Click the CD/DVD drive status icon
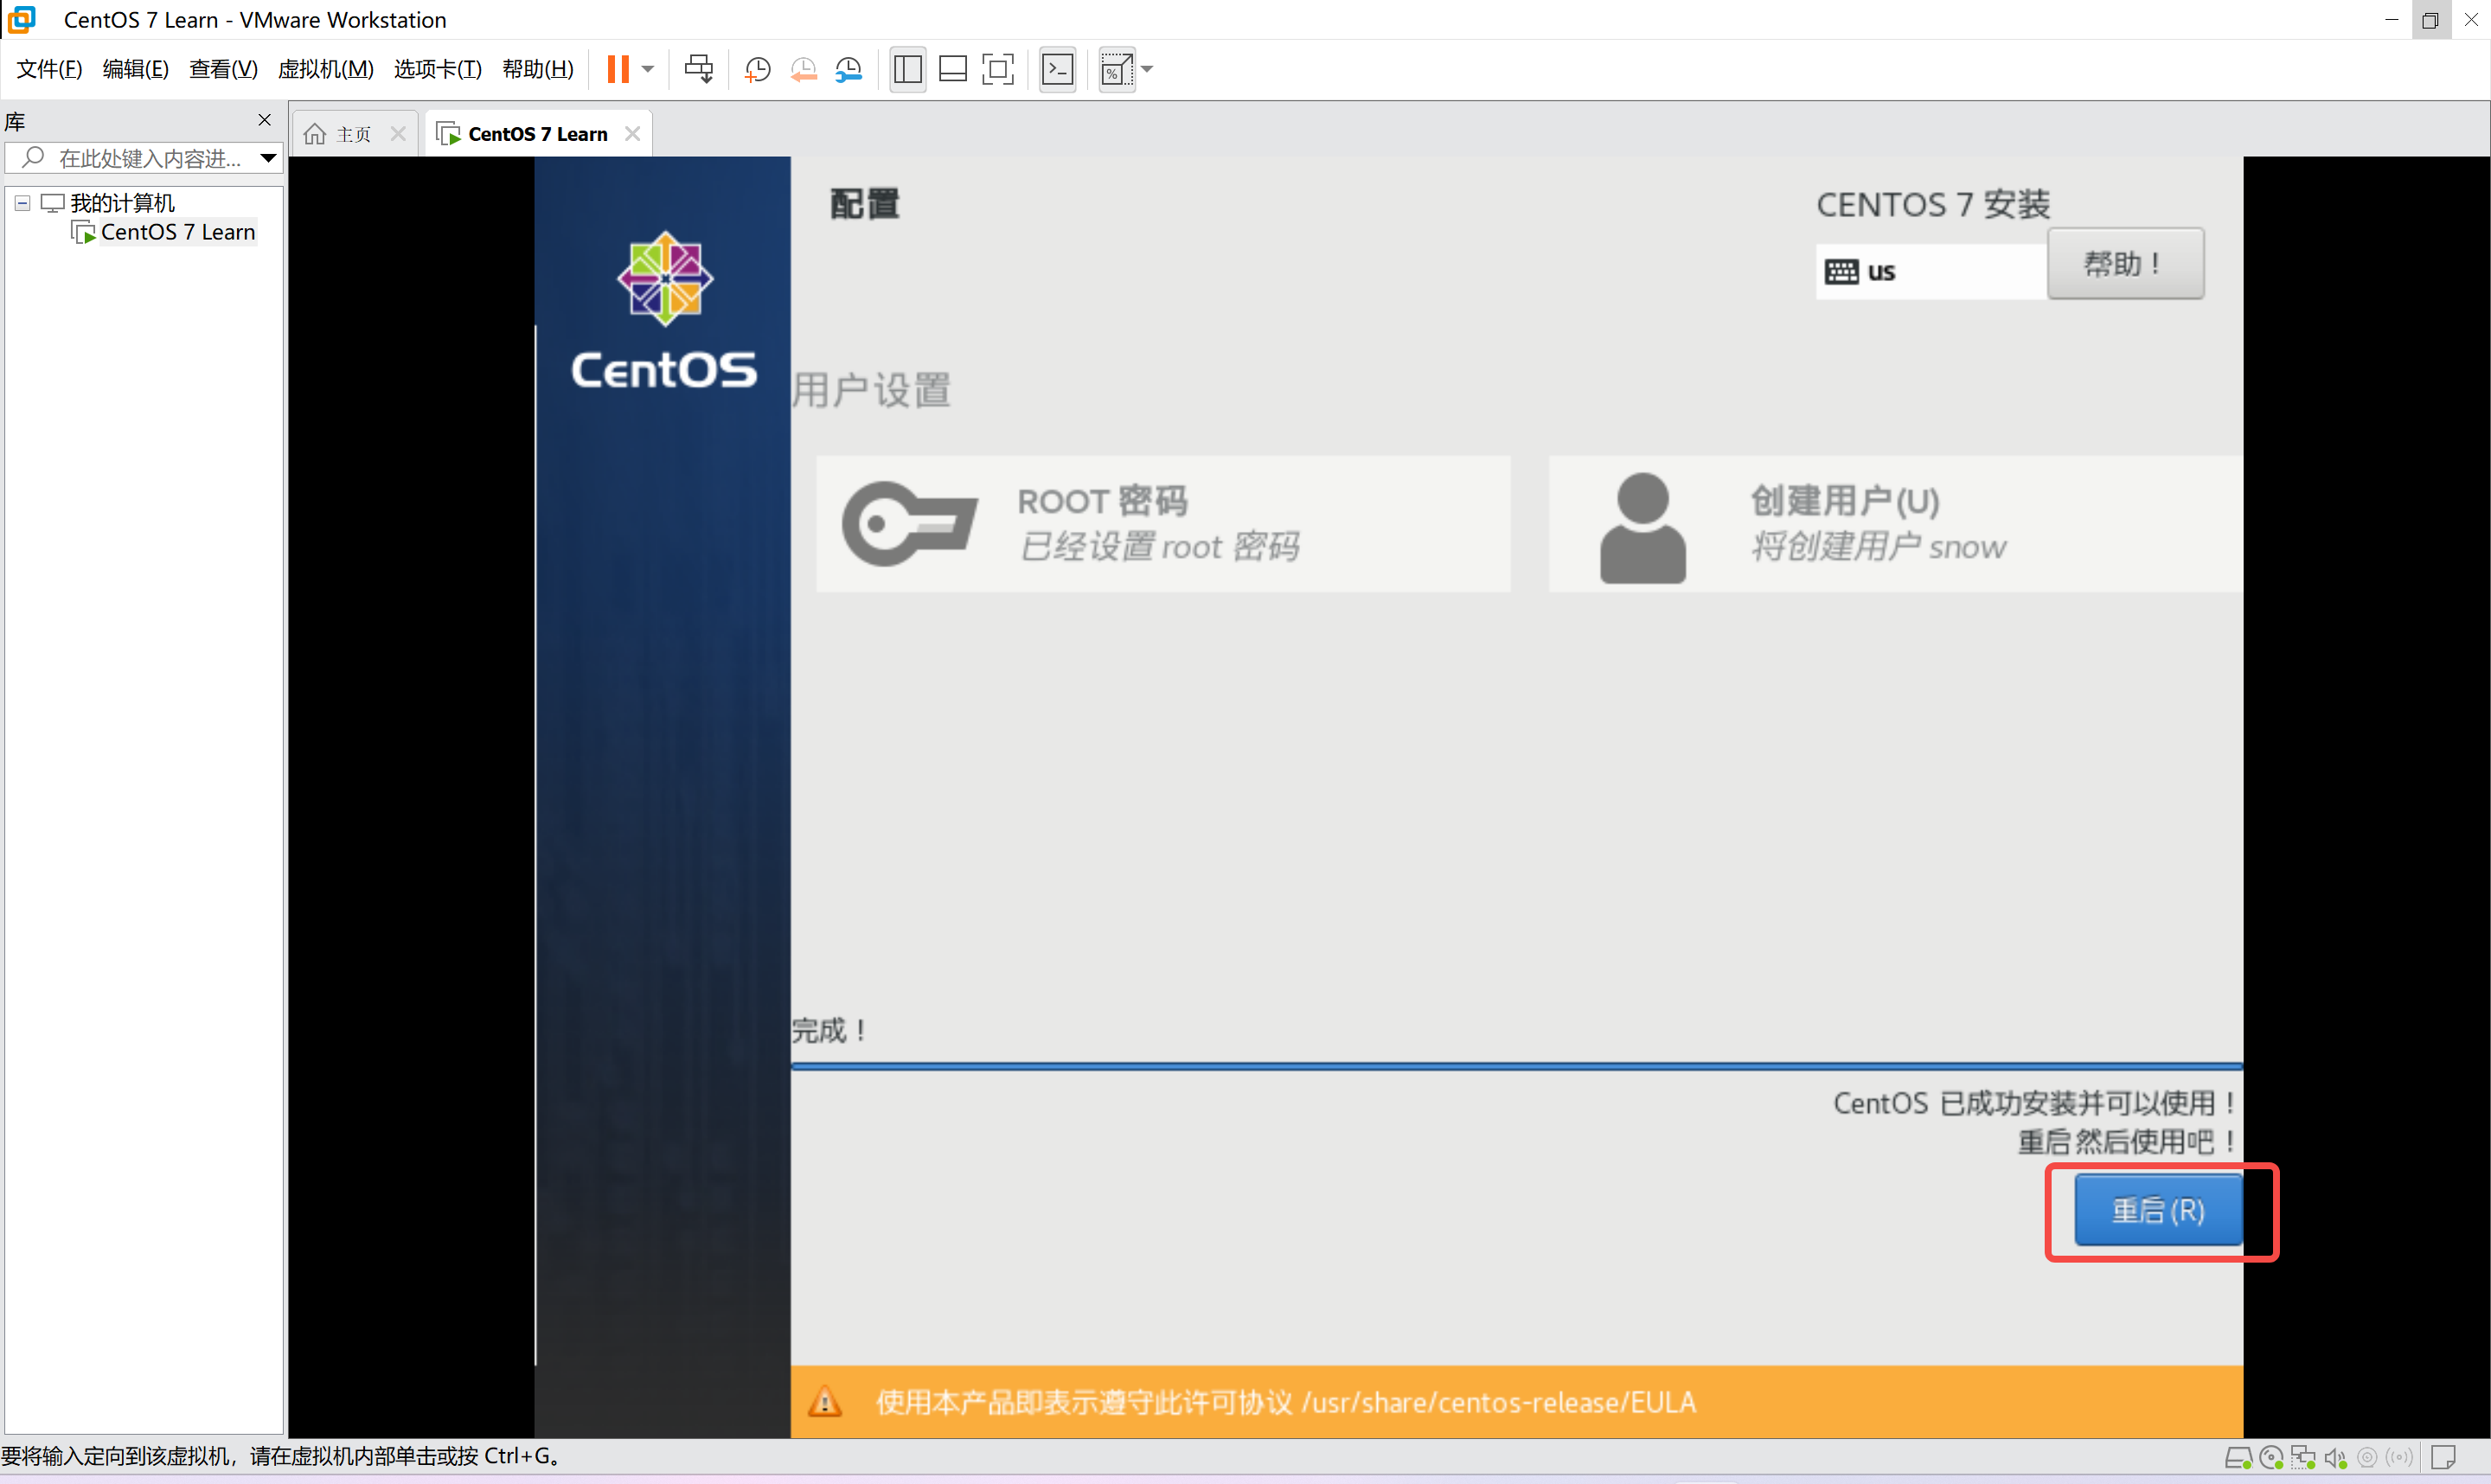Screen dimensions: 2491x1484 click(2272, 1458)
